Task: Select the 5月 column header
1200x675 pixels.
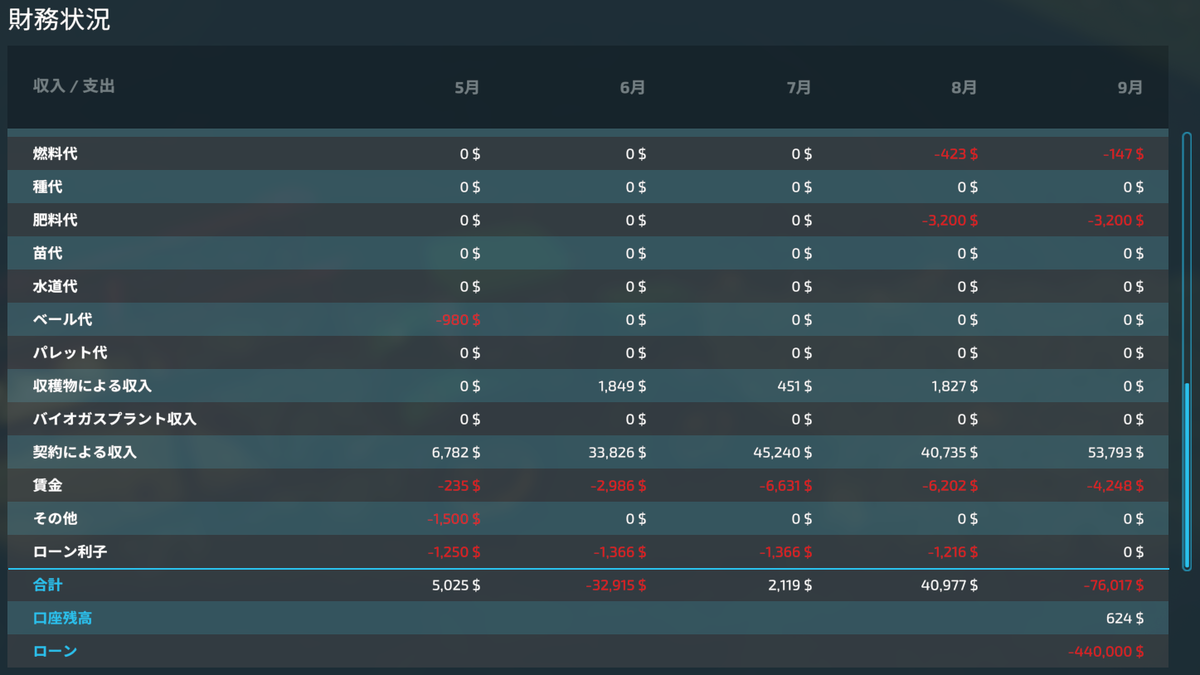Action: click(x=467, y=87)
